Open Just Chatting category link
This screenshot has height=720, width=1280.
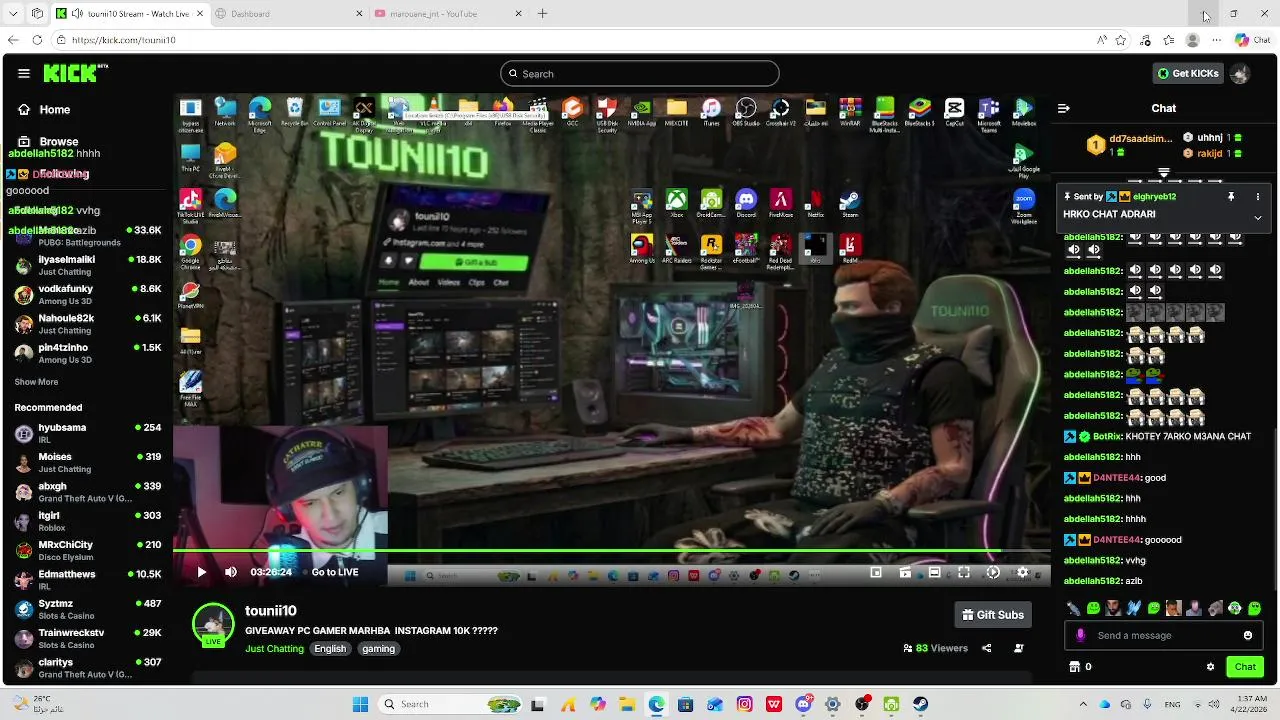pyautogui.click(x=274, y=649)
